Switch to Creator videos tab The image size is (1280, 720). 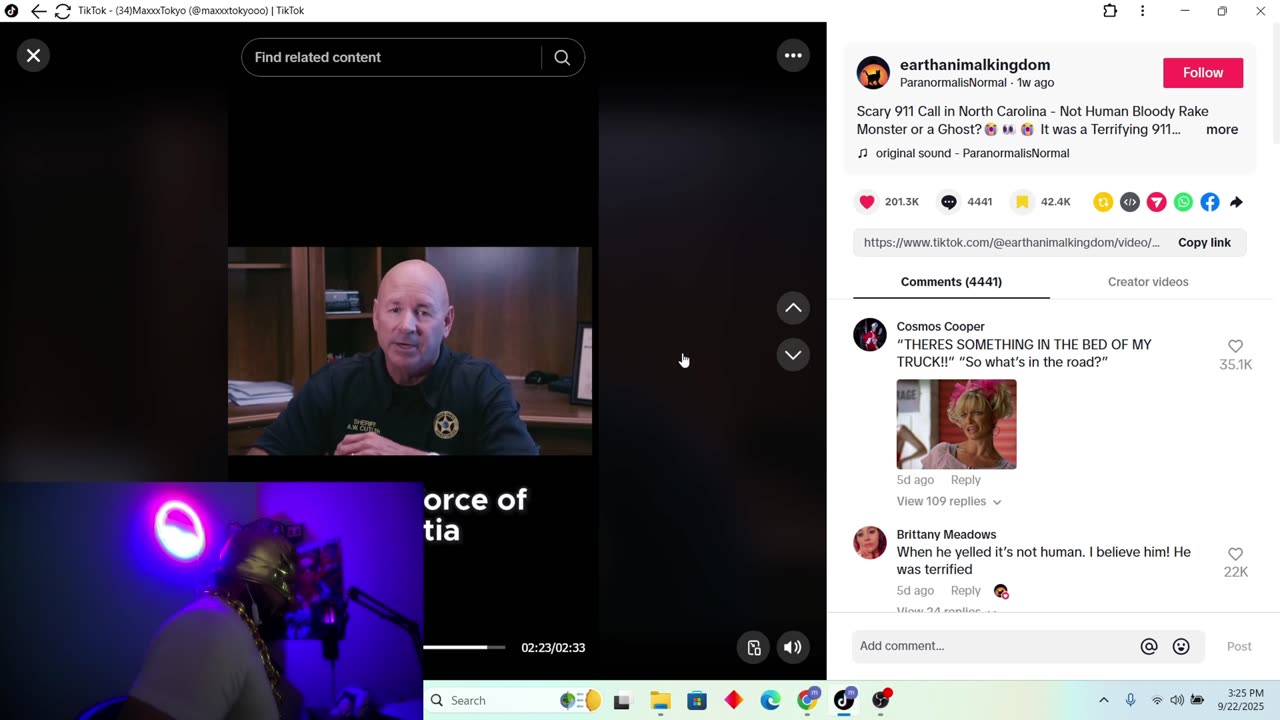tap(1148, 282)
